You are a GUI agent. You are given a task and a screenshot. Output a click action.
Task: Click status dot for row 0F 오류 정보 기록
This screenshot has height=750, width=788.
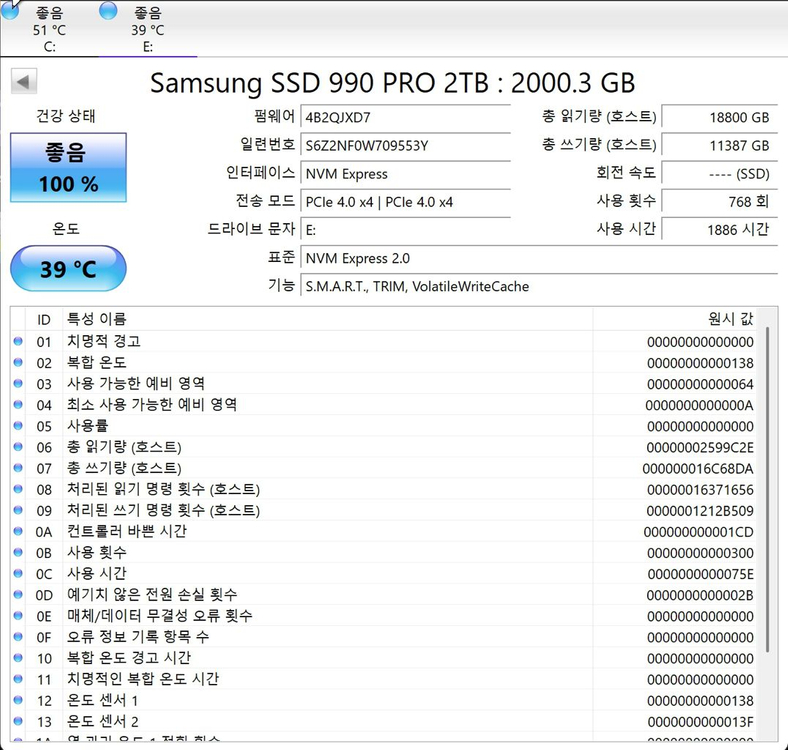[18, 637]
